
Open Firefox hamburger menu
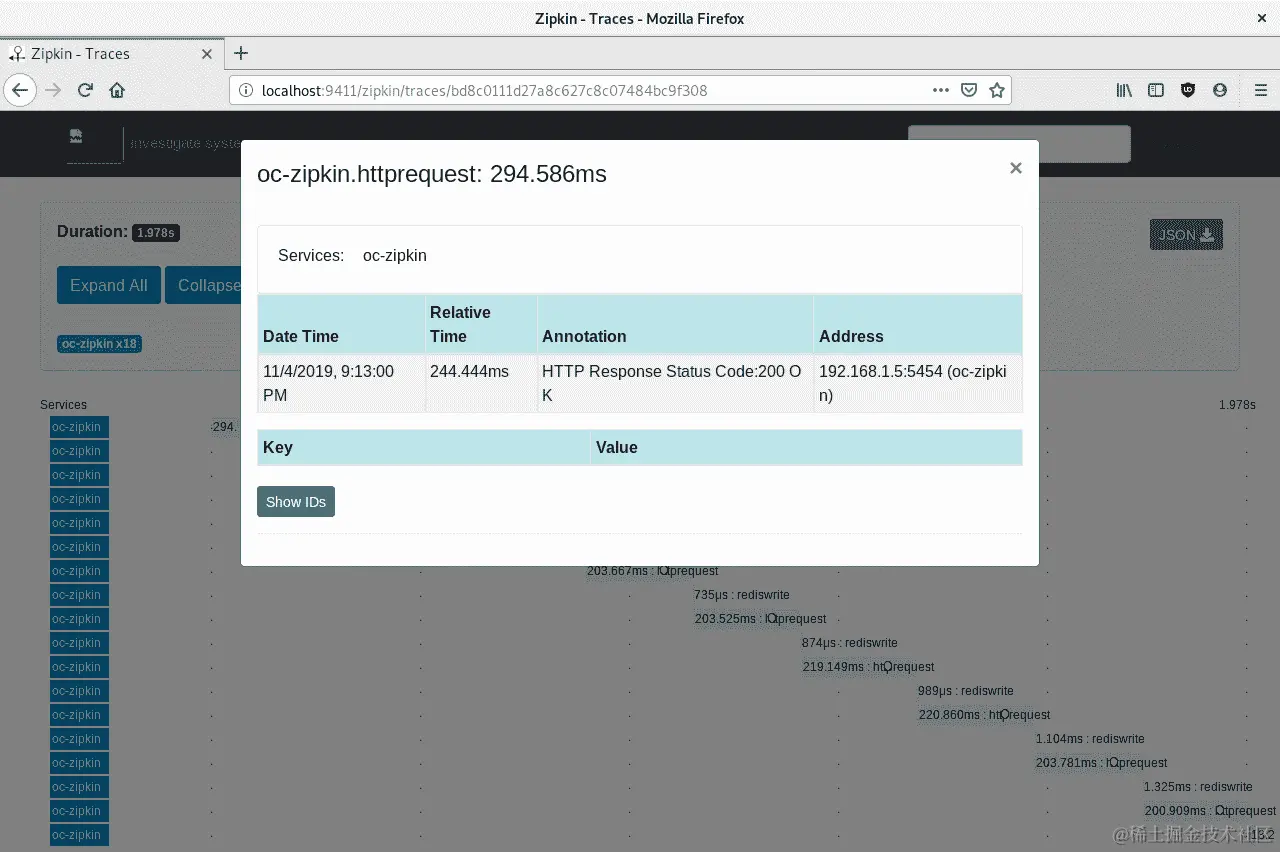pos(1261,90)
